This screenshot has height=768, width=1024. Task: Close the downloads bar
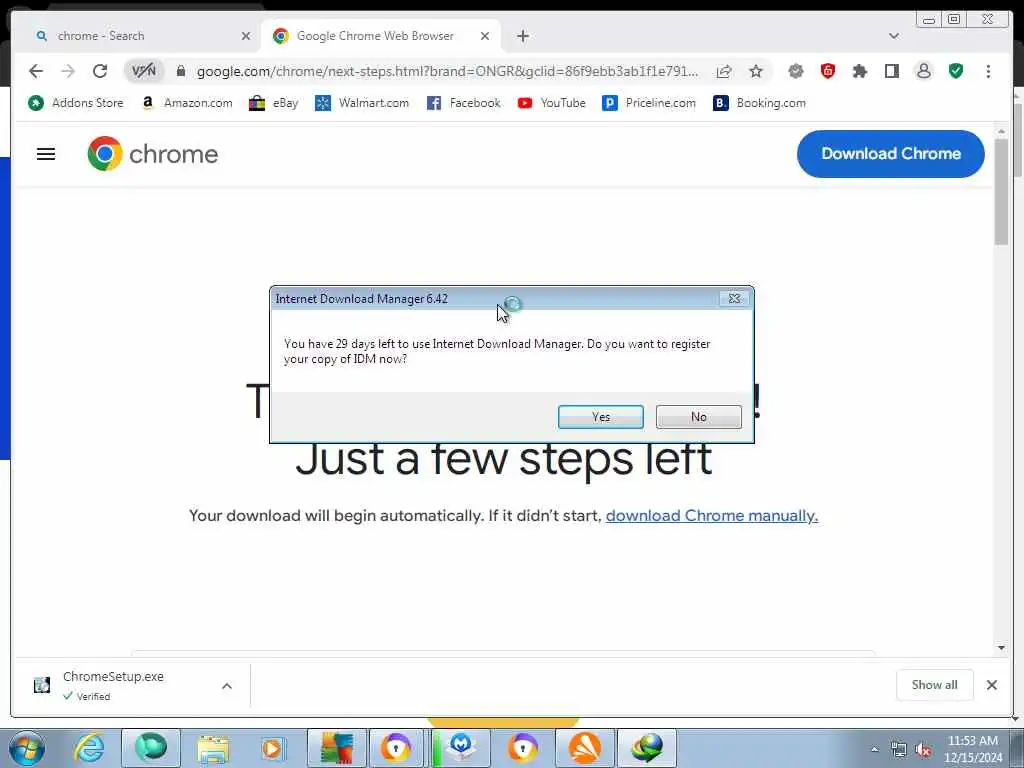coord(991,685)
